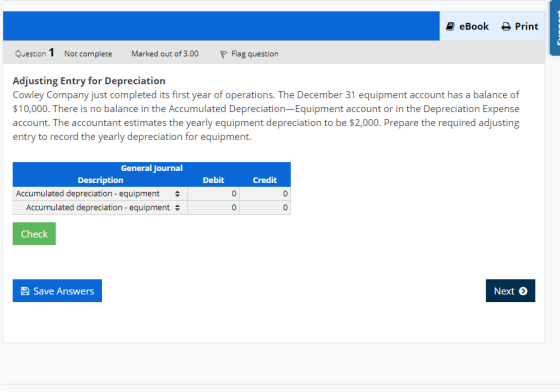Click the Print printer icon
This screenshot has height=392, width=560.
pos(506,26)
